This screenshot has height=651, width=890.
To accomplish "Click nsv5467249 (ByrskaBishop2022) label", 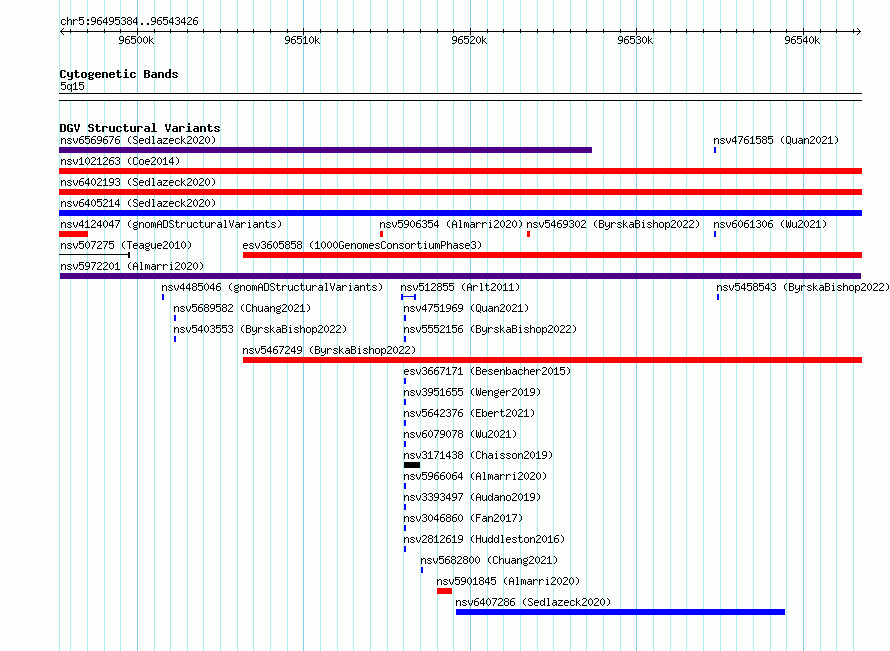I will [x=329, y=350].
